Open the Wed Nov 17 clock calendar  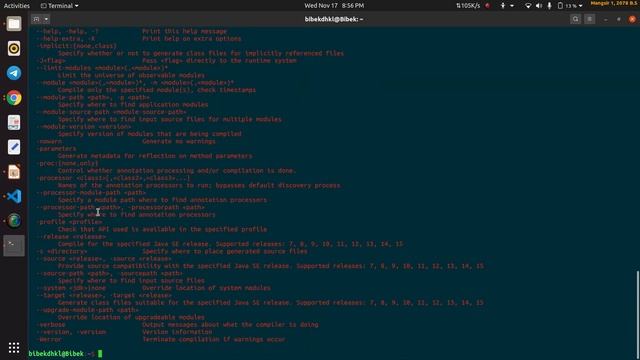tap(334, 6)
